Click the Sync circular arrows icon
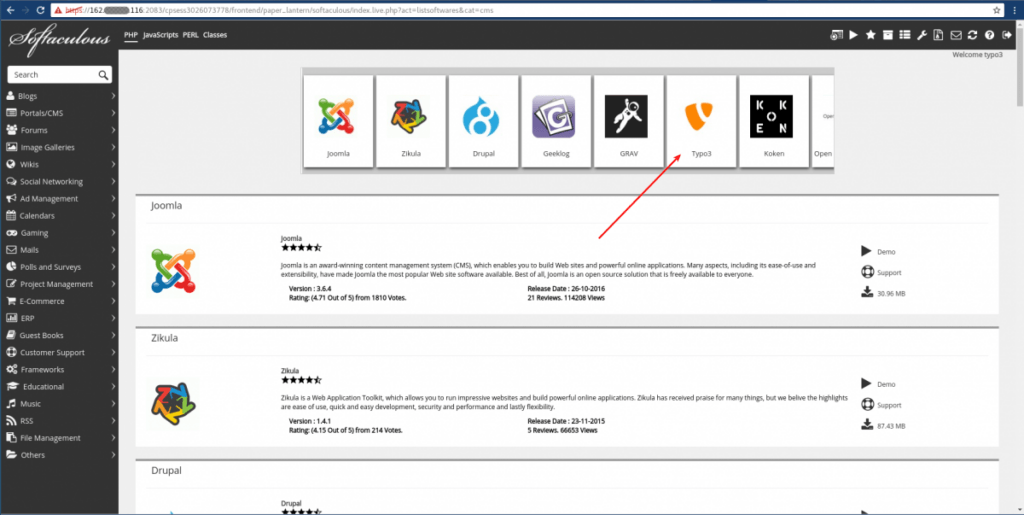 [972, 35]
